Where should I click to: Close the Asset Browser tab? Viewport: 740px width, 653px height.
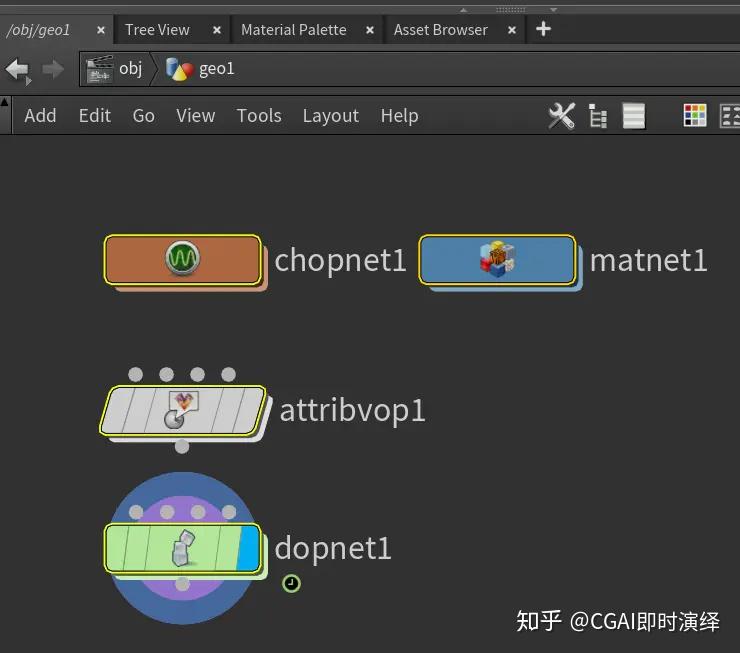coord(512,30)
